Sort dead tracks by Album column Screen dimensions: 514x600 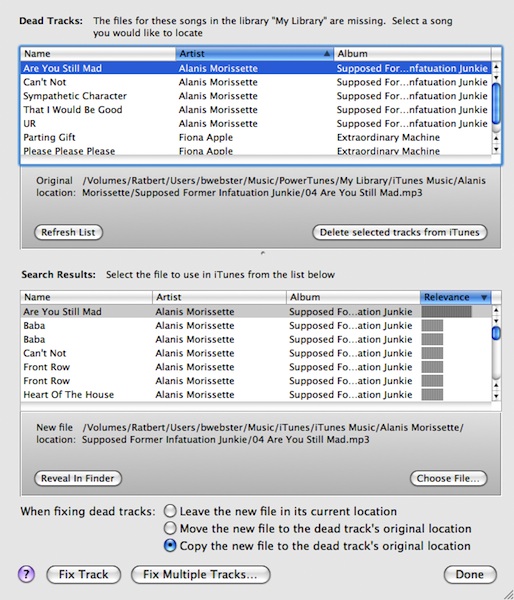[412, 54]
